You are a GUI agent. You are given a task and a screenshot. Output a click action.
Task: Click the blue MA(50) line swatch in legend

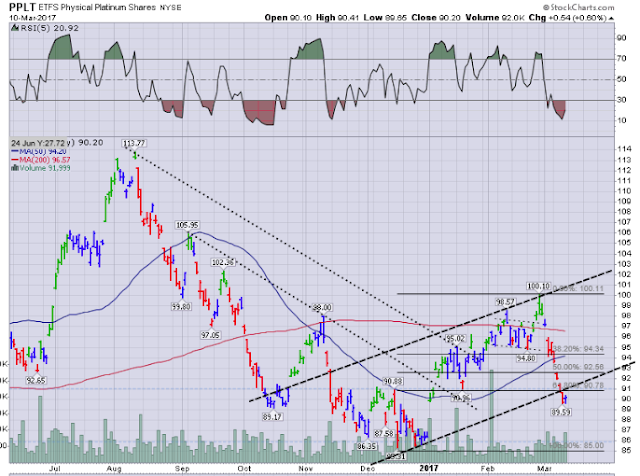coord(15,151)
